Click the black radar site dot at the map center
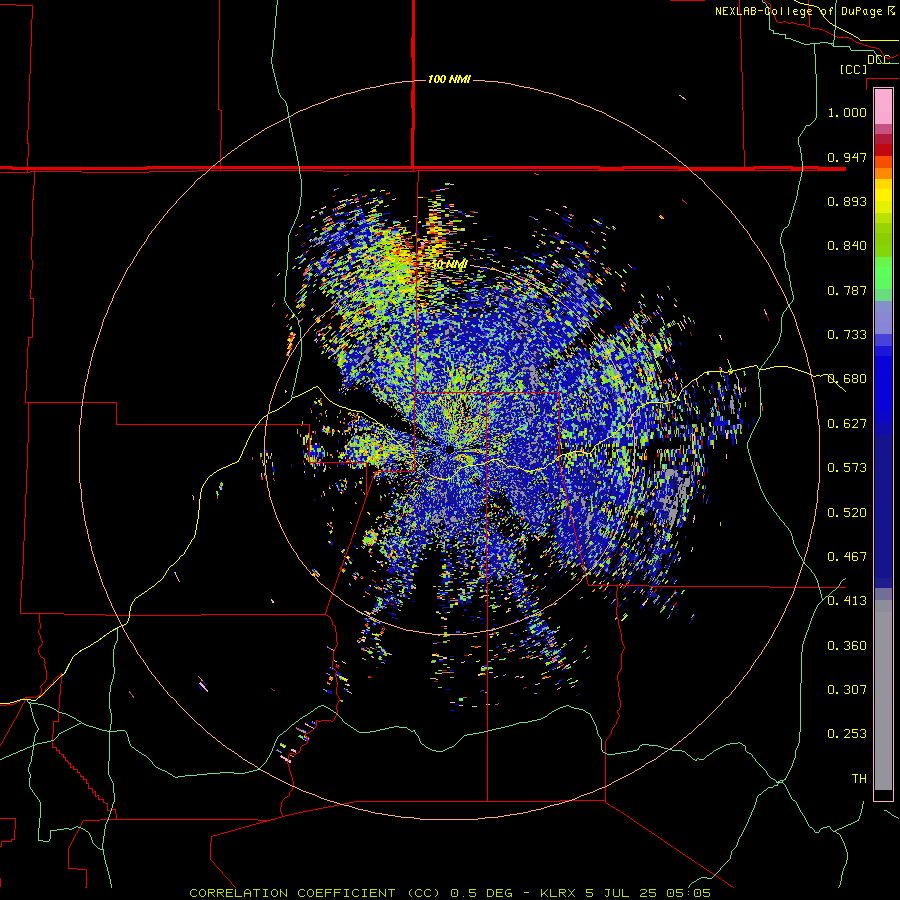 click(x=451, y=449)
